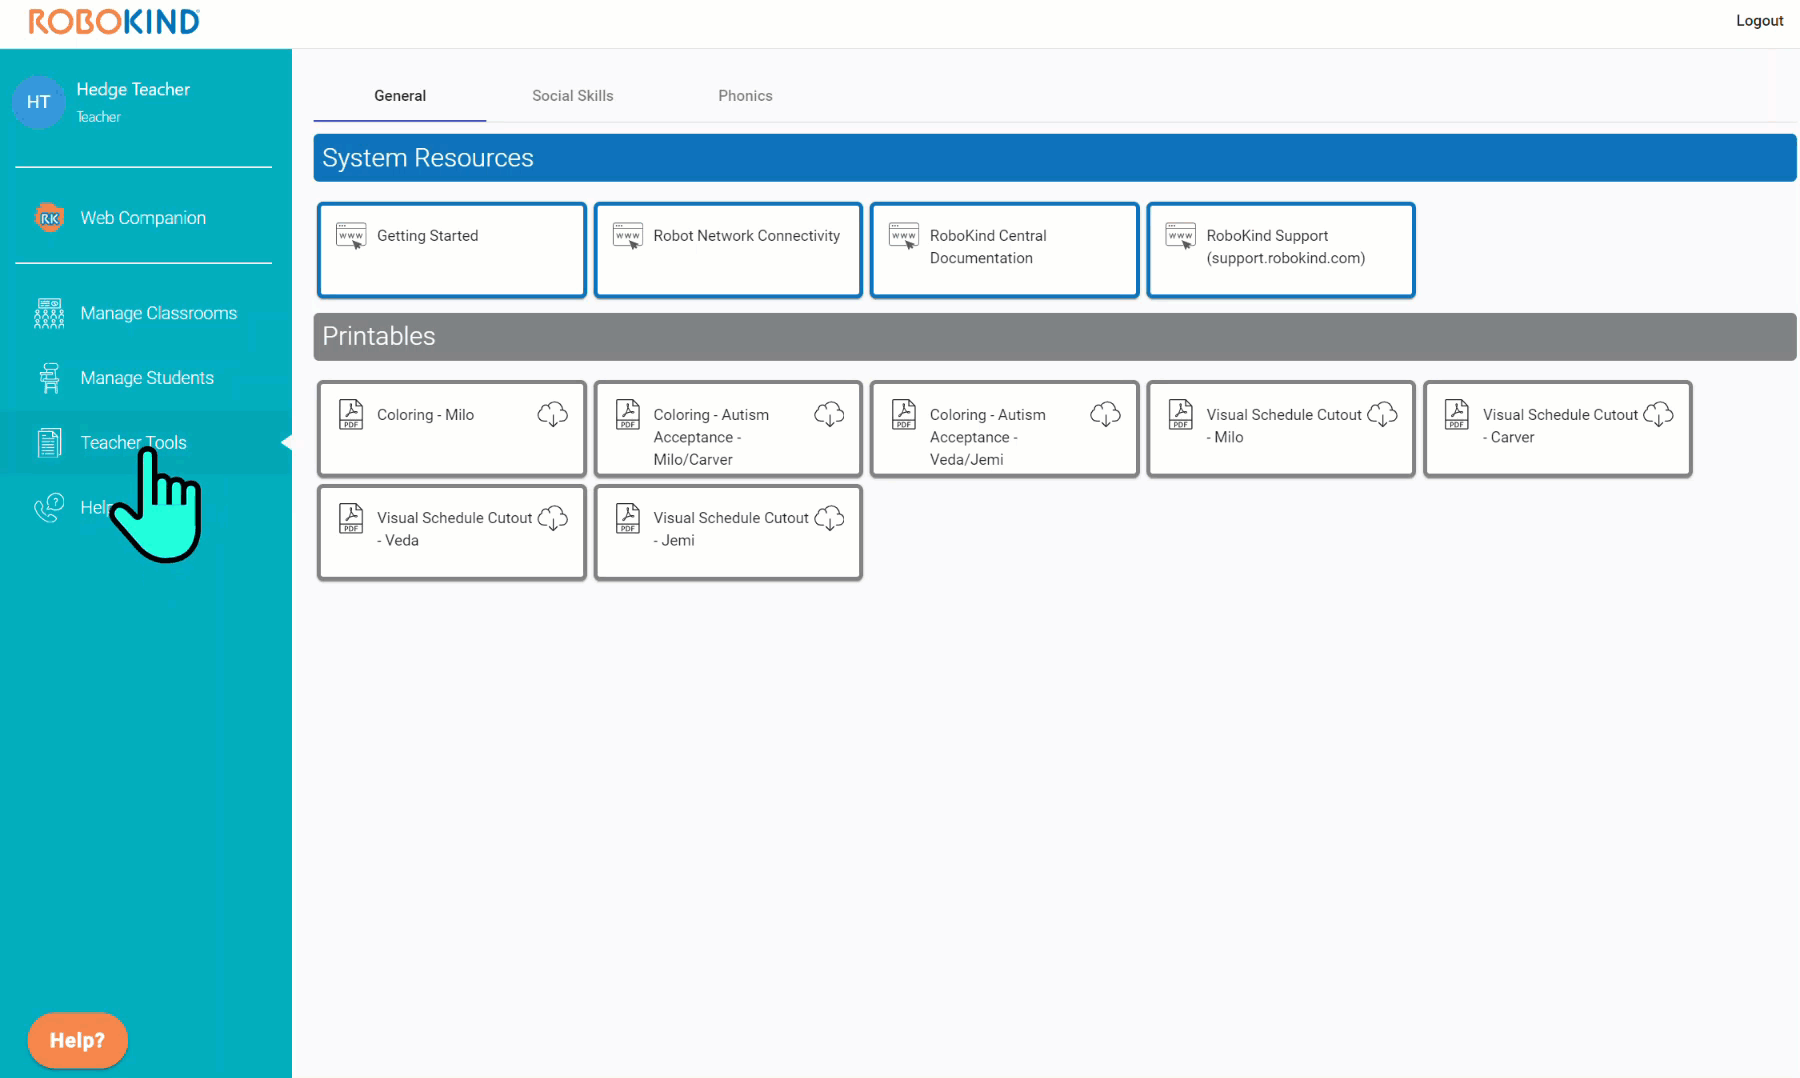Click the Manage Classrooms sidebar icon
The image size is (1800, 1078).
tap(49, 313)
